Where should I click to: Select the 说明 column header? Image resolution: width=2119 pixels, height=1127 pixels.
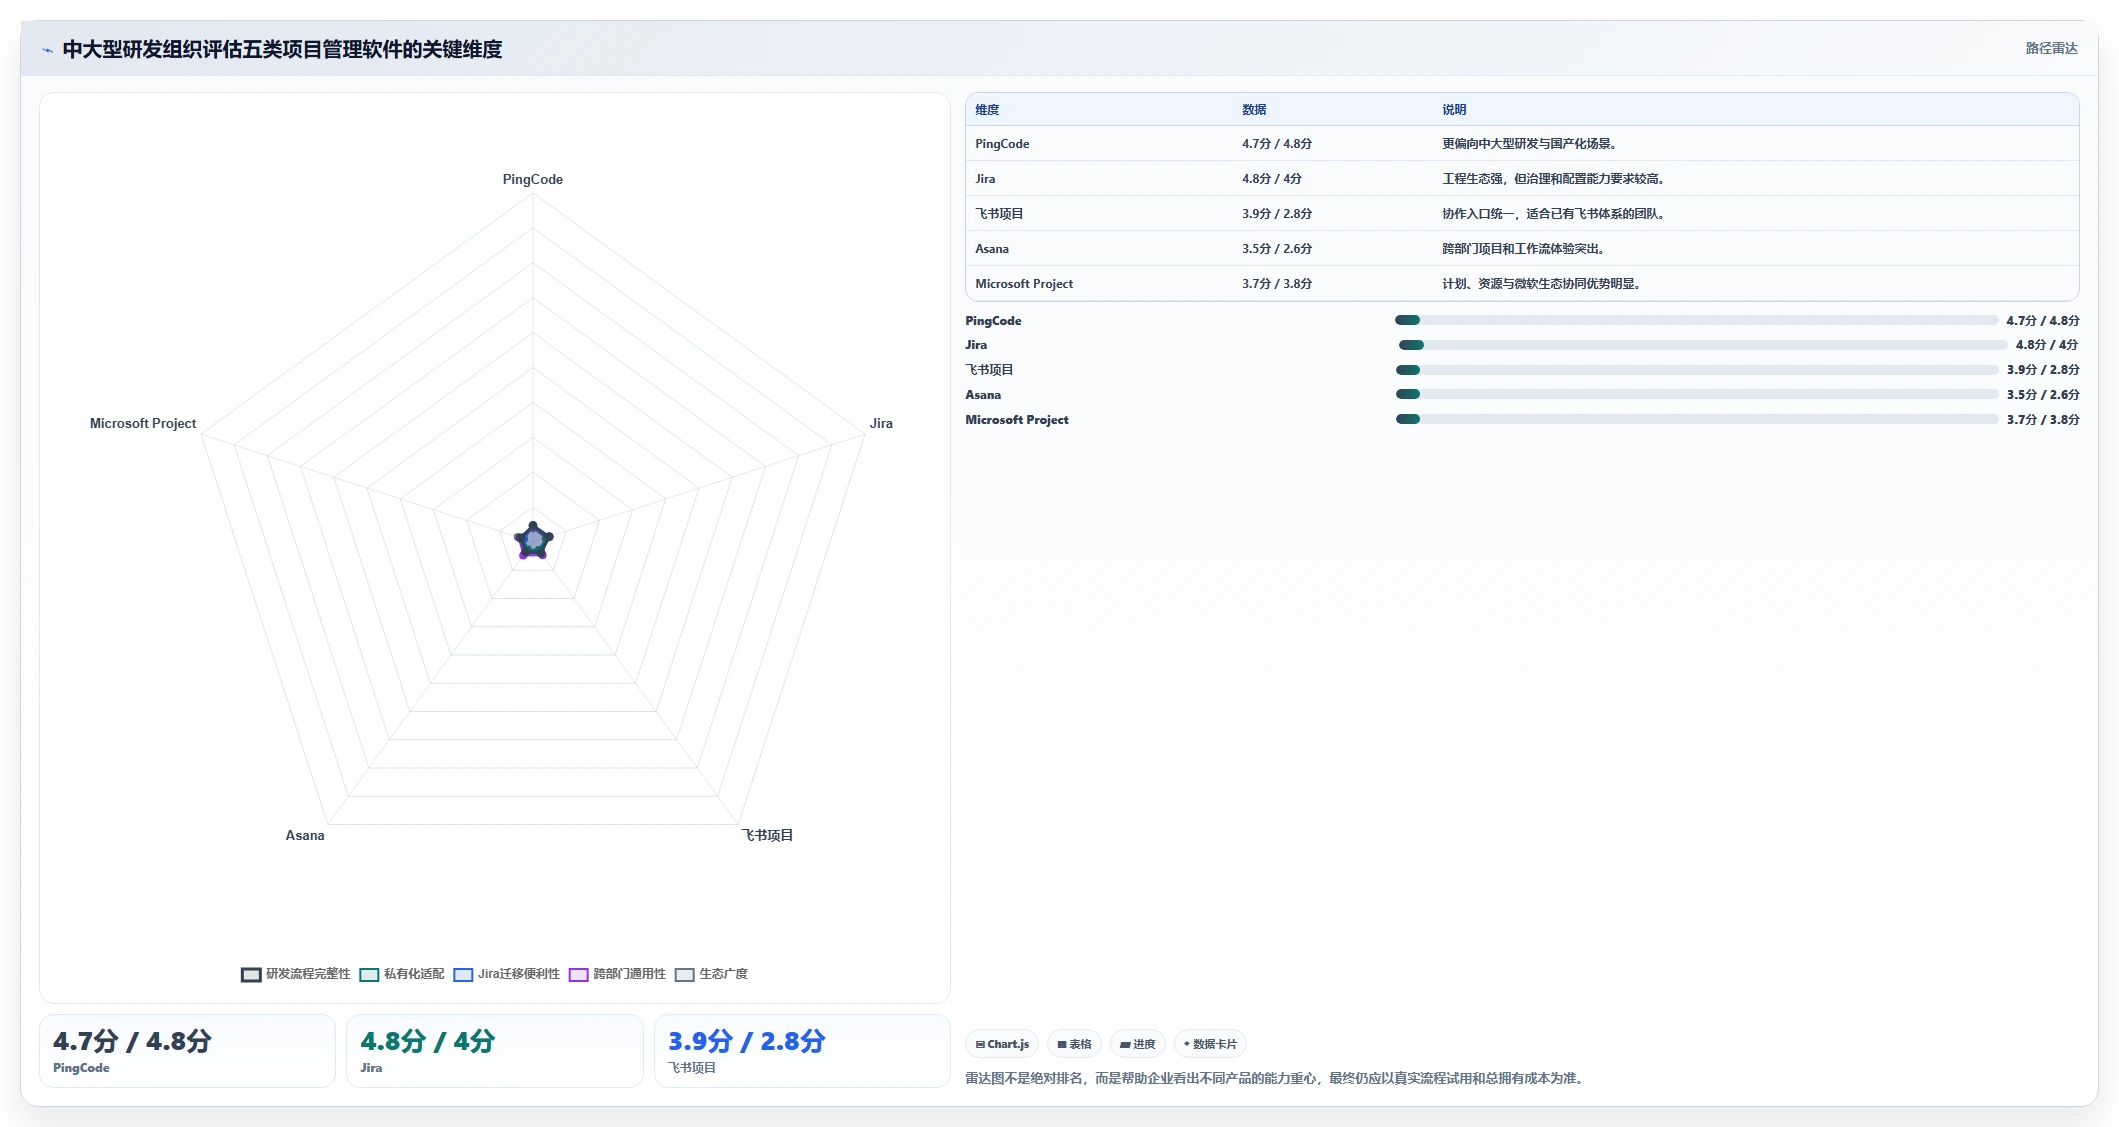(1454, 110)
